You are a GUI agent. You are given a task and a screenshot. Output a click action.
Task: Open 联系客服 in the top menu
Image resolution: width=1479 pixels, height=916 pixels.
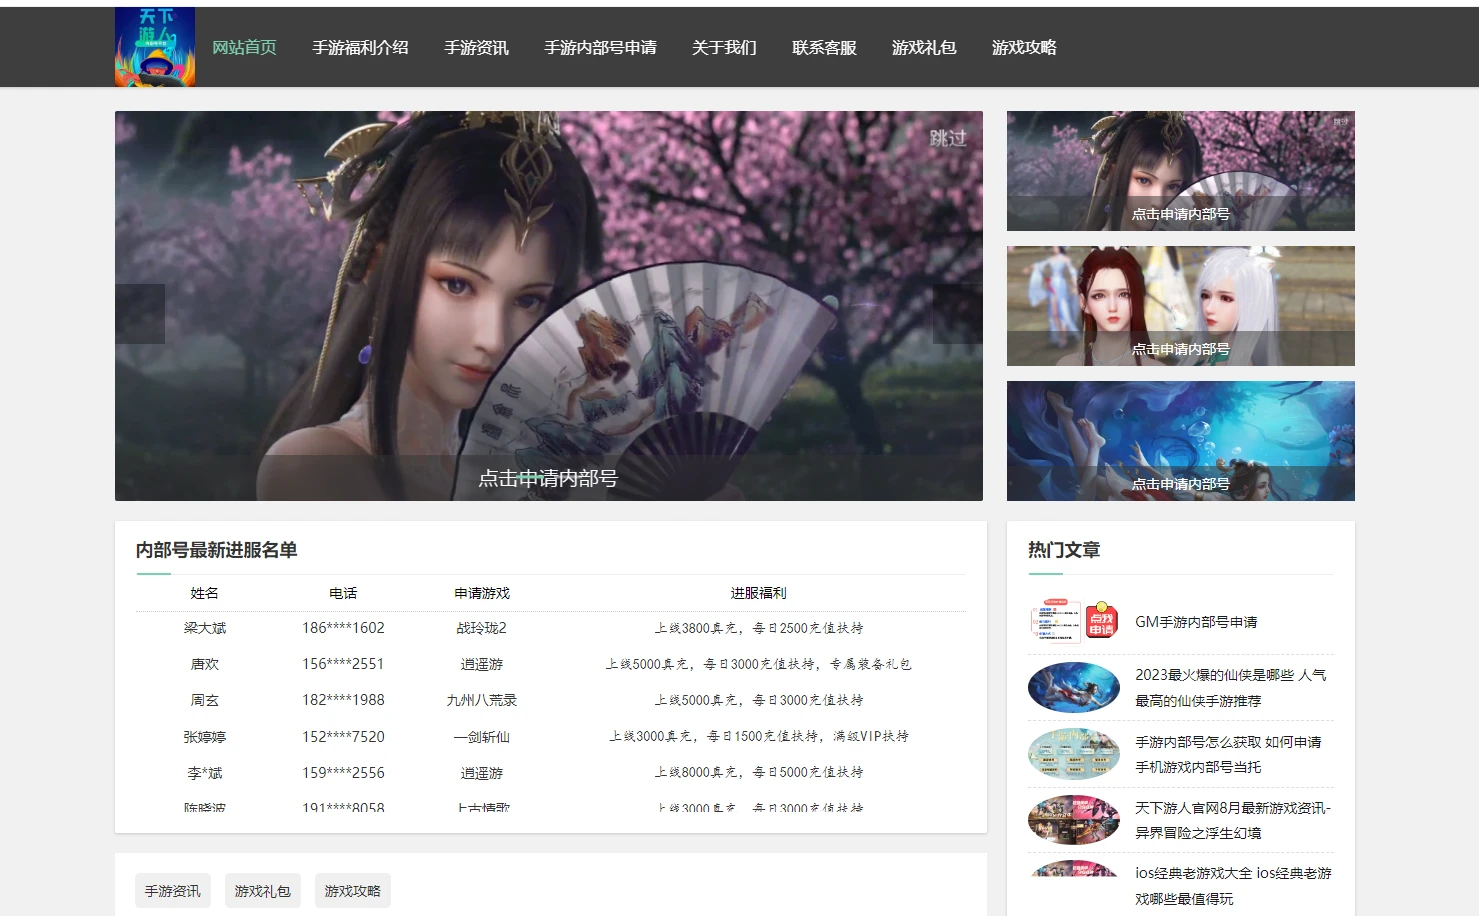824,47
